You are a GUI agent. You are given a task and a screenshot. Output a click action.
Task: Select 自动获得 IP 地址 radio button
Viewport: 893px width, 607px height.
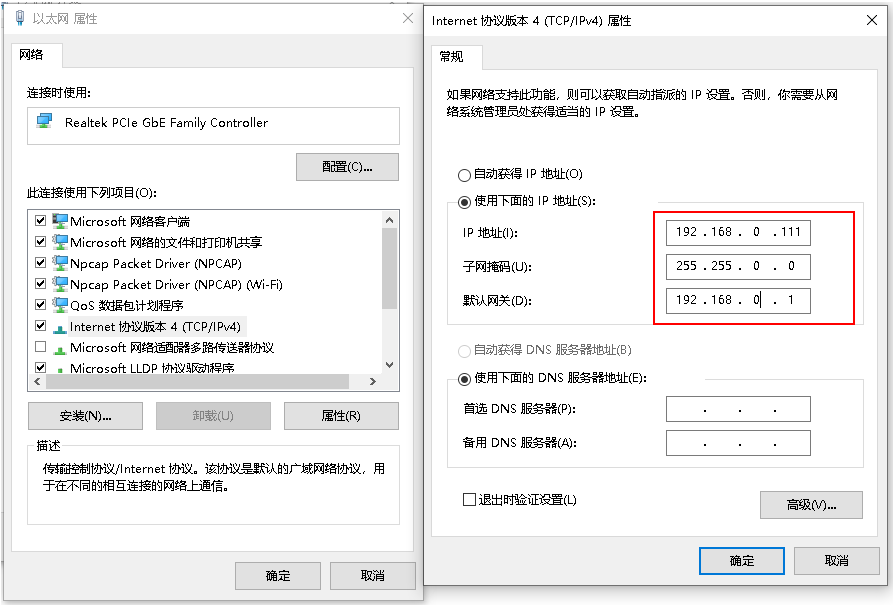pyautogui.click(x=464, y=175)
